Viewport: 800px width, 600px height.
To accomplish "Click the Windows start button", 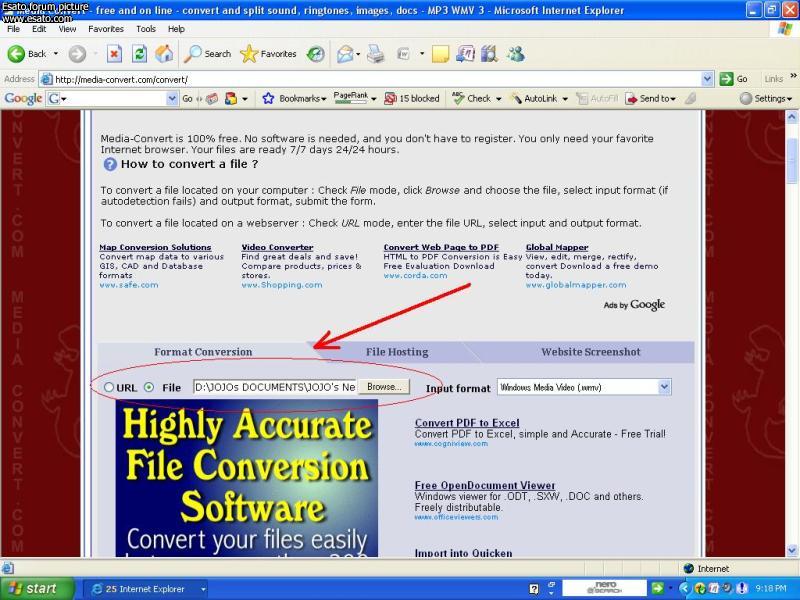I will (x=37, y=588).
